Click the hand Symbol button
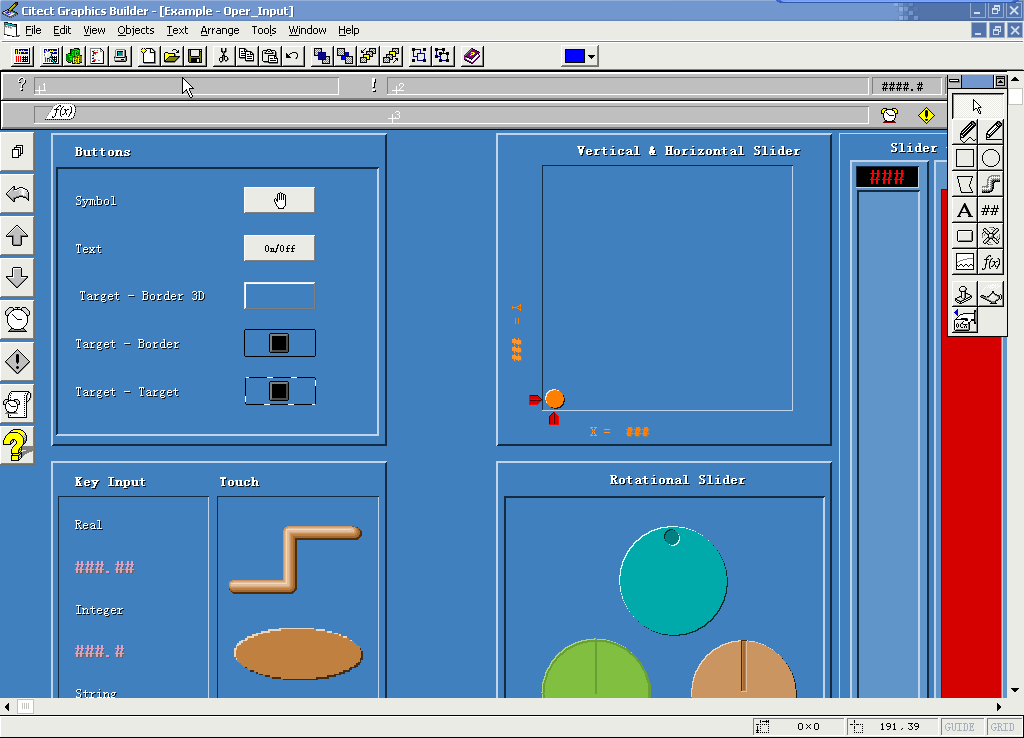This screenshot has height=738, width=1024. (x=280, y=200)
